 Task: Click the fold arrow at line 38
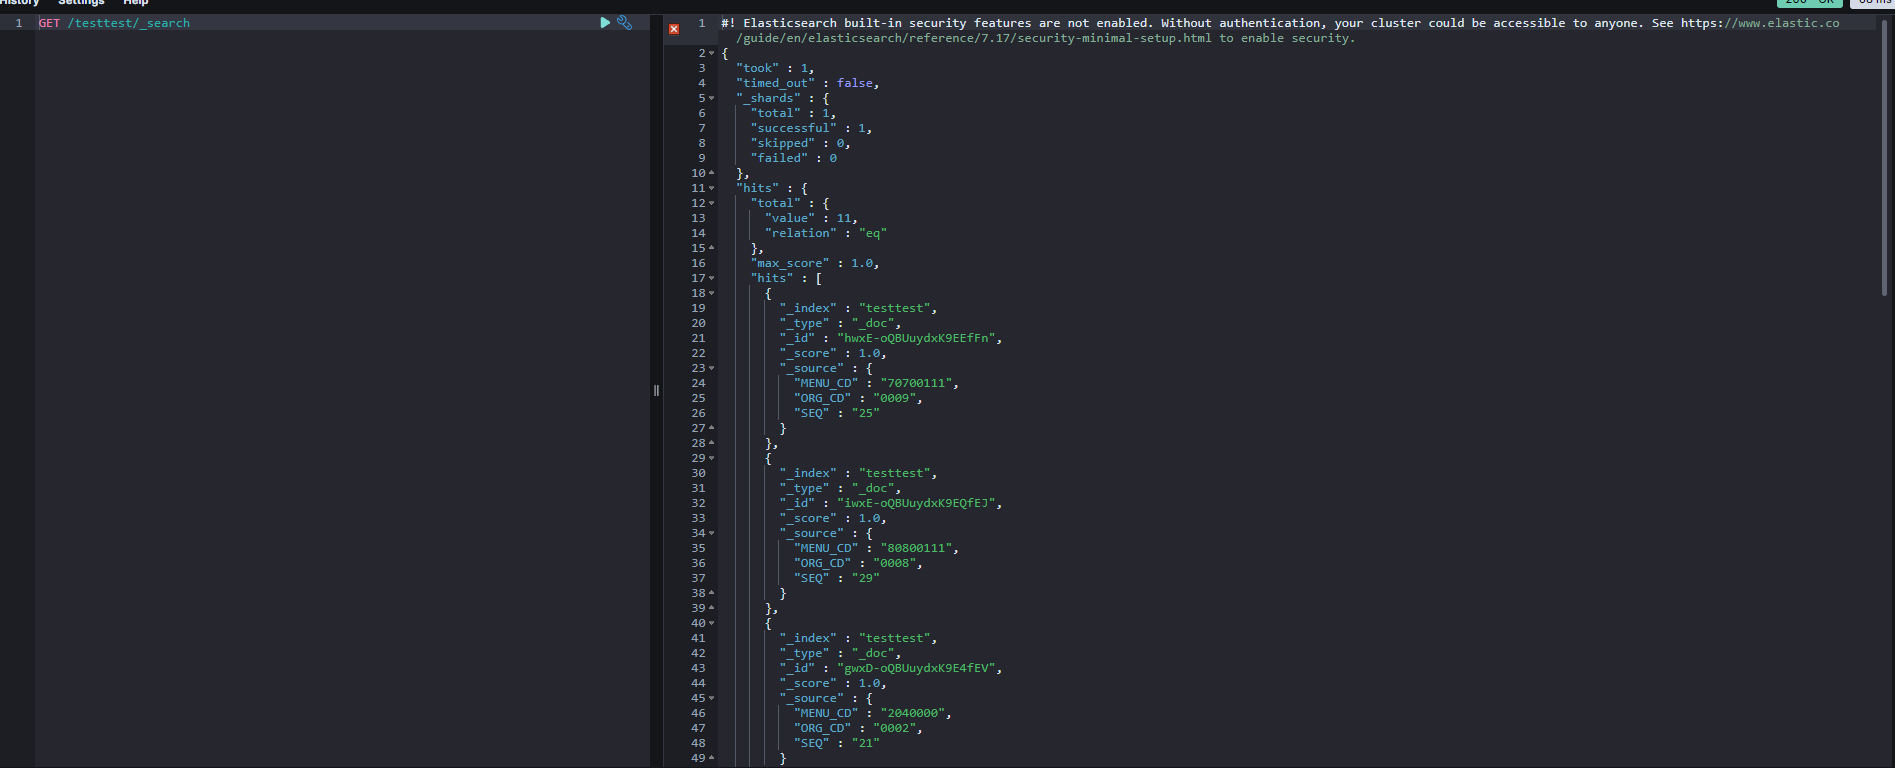click(712, 593)
